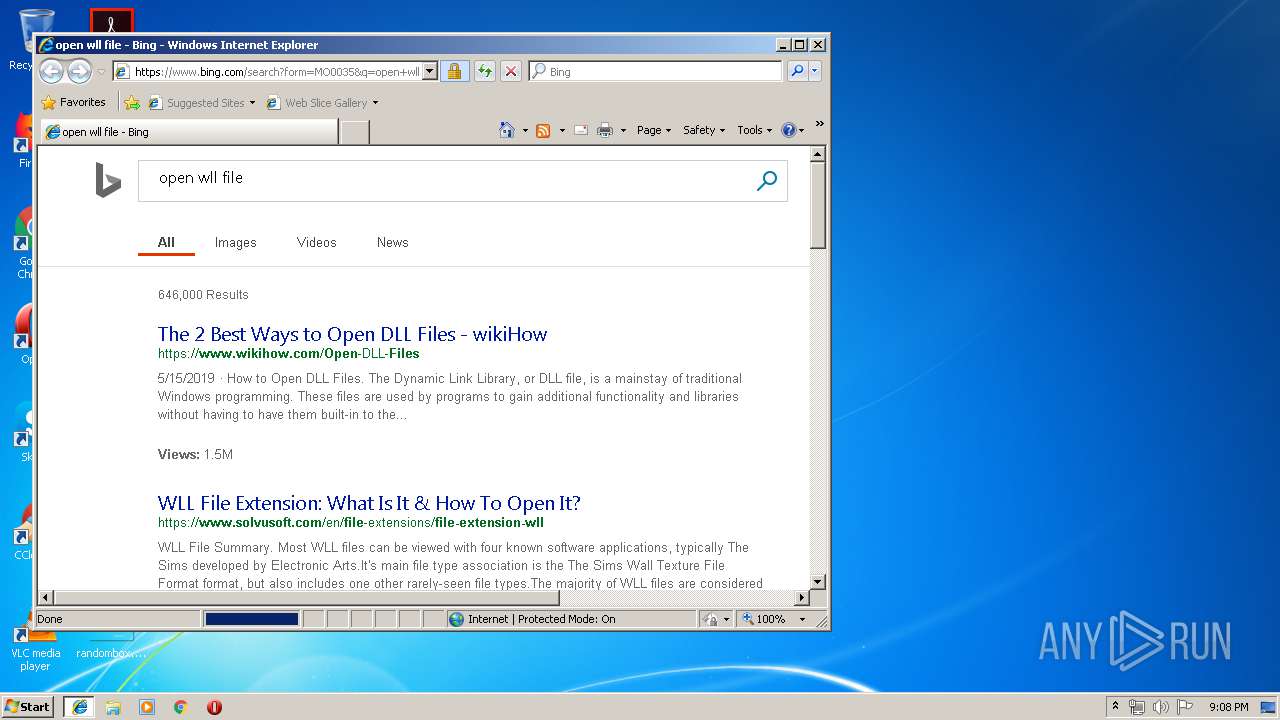
Task: Open the wikihow.com Open-DLL-Files URL
Action: tap(288, 353)
